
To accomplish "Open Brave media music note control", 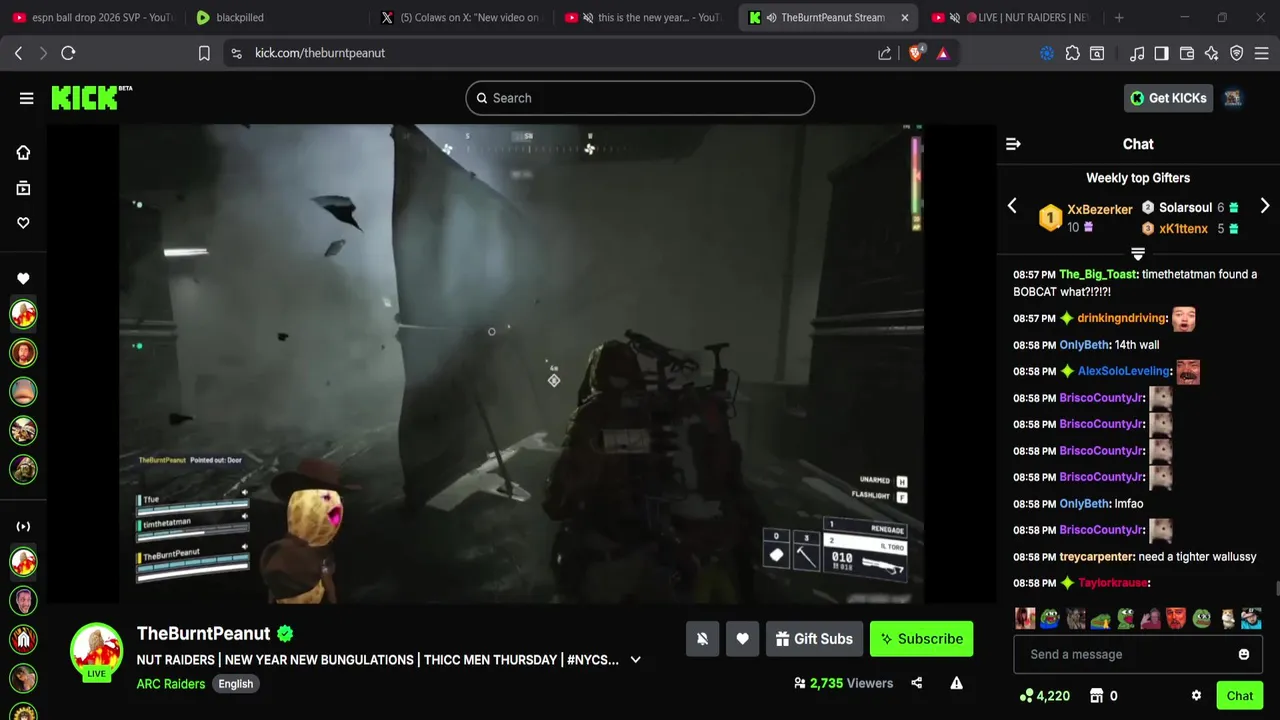I will pyautogui.click(x=1137, y=53).
